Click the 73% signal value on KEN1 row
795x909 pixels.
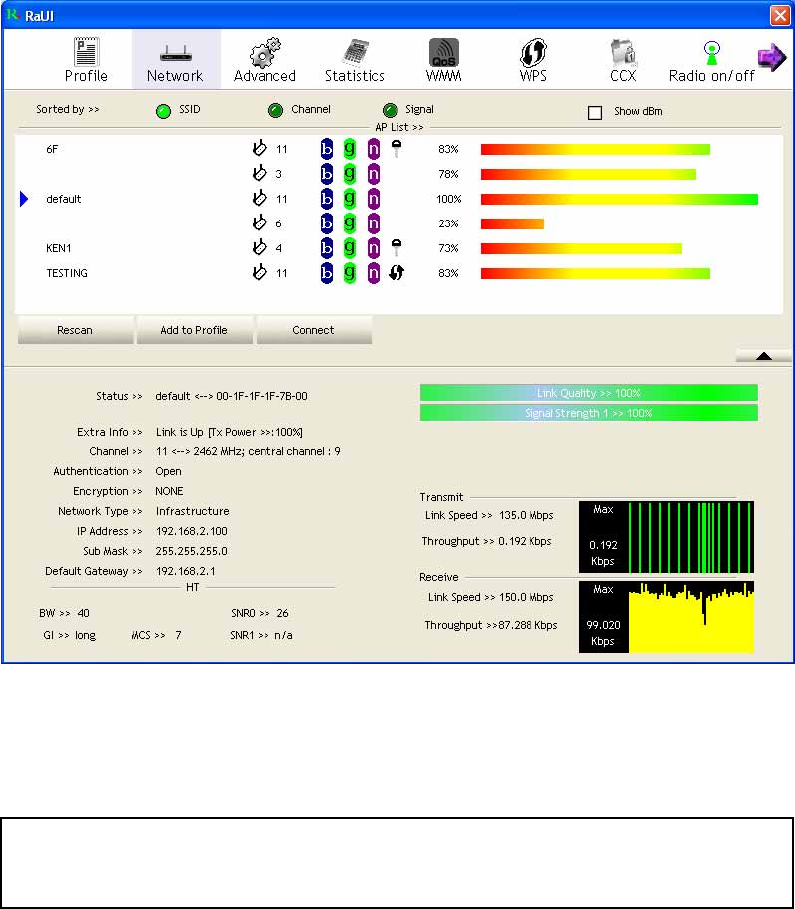(448, 248)
